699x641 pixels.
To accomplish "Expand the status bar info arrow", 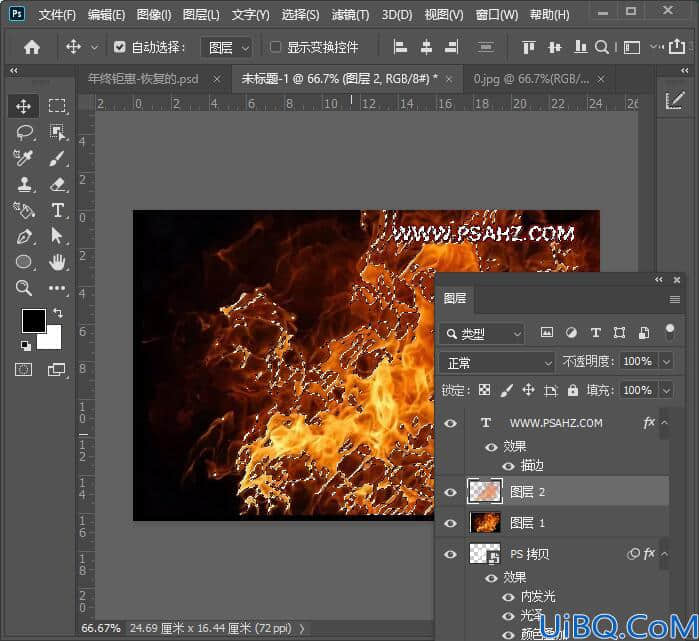I will (x=302, y=629).
